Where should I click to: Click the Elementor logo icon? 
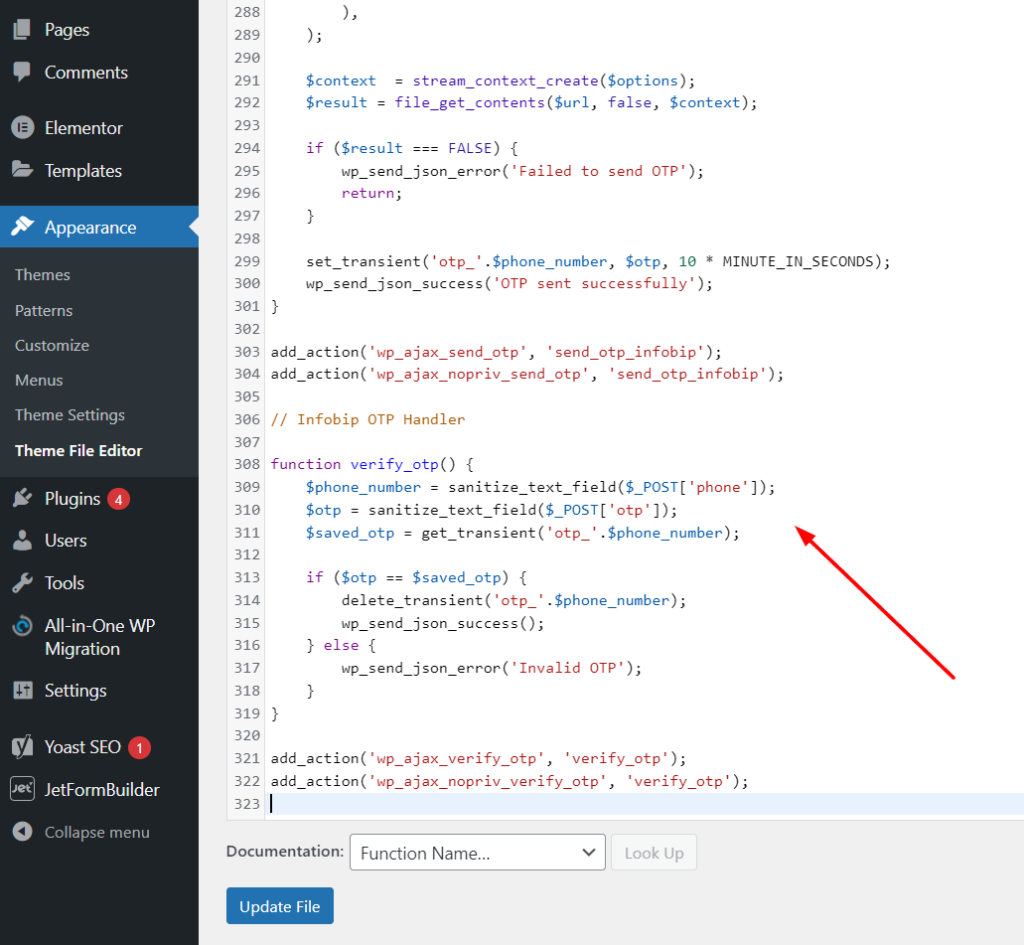22,128
